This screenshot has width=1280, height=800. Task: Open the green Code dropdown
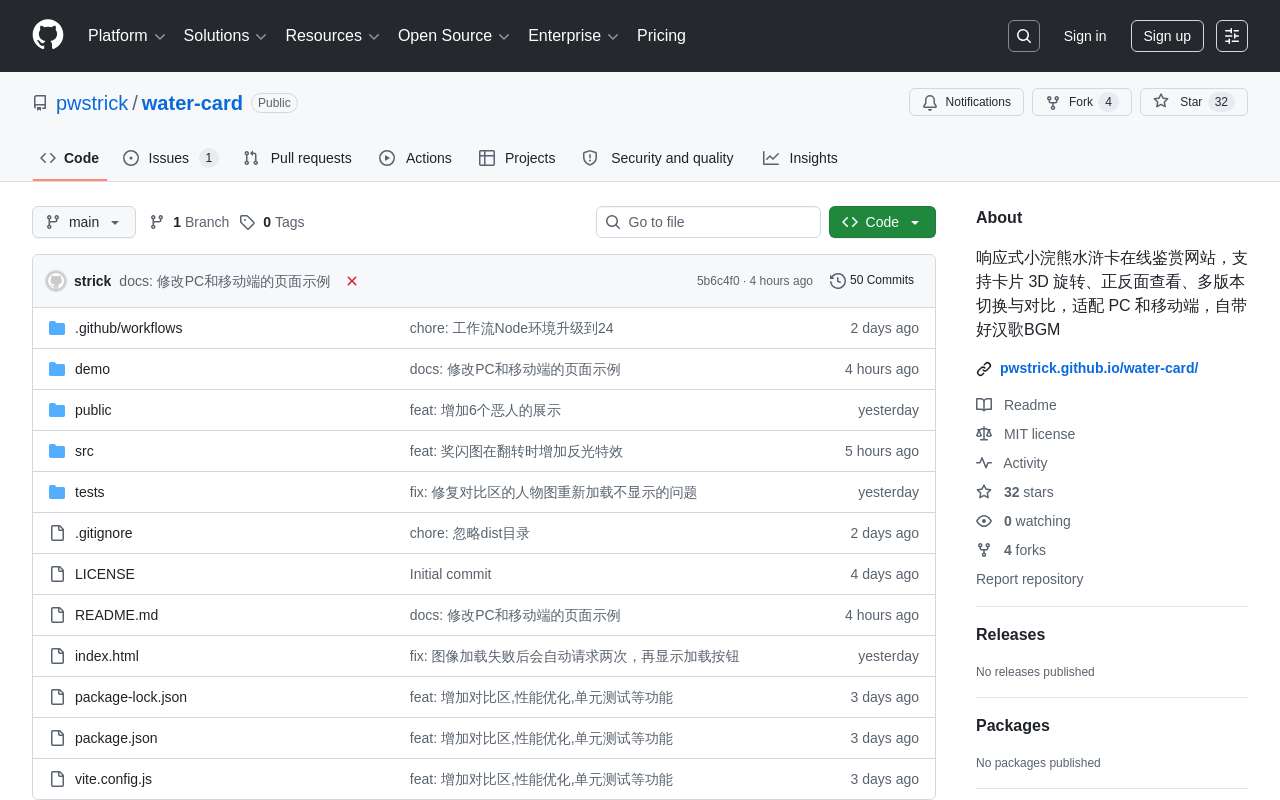click(882, 222)
